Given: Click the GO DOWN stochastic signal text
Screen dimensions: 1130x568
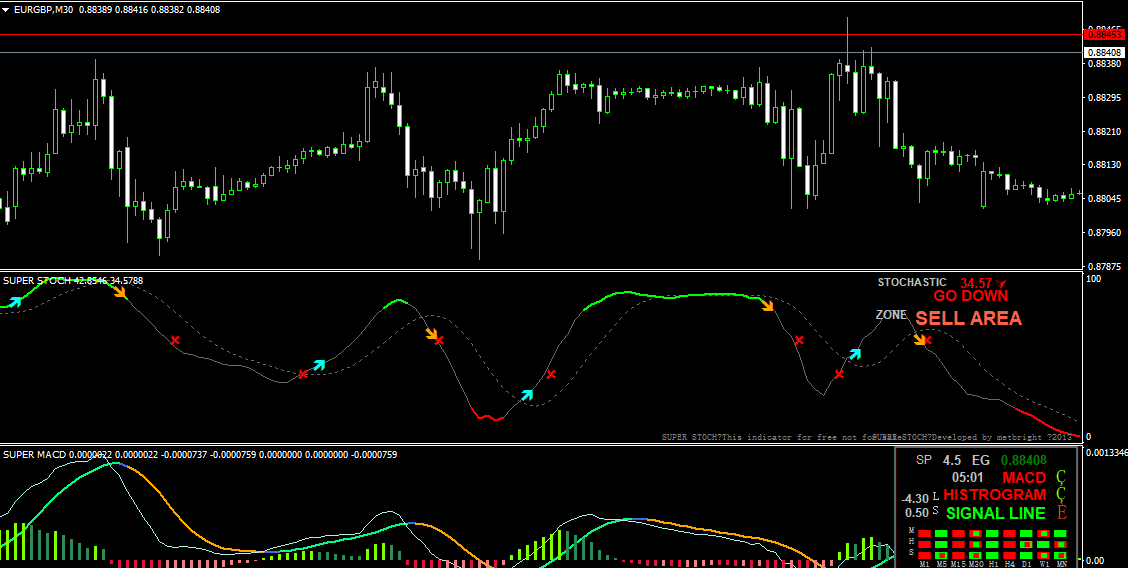Looking at the screenshot, I should click(x=970, y=296).
